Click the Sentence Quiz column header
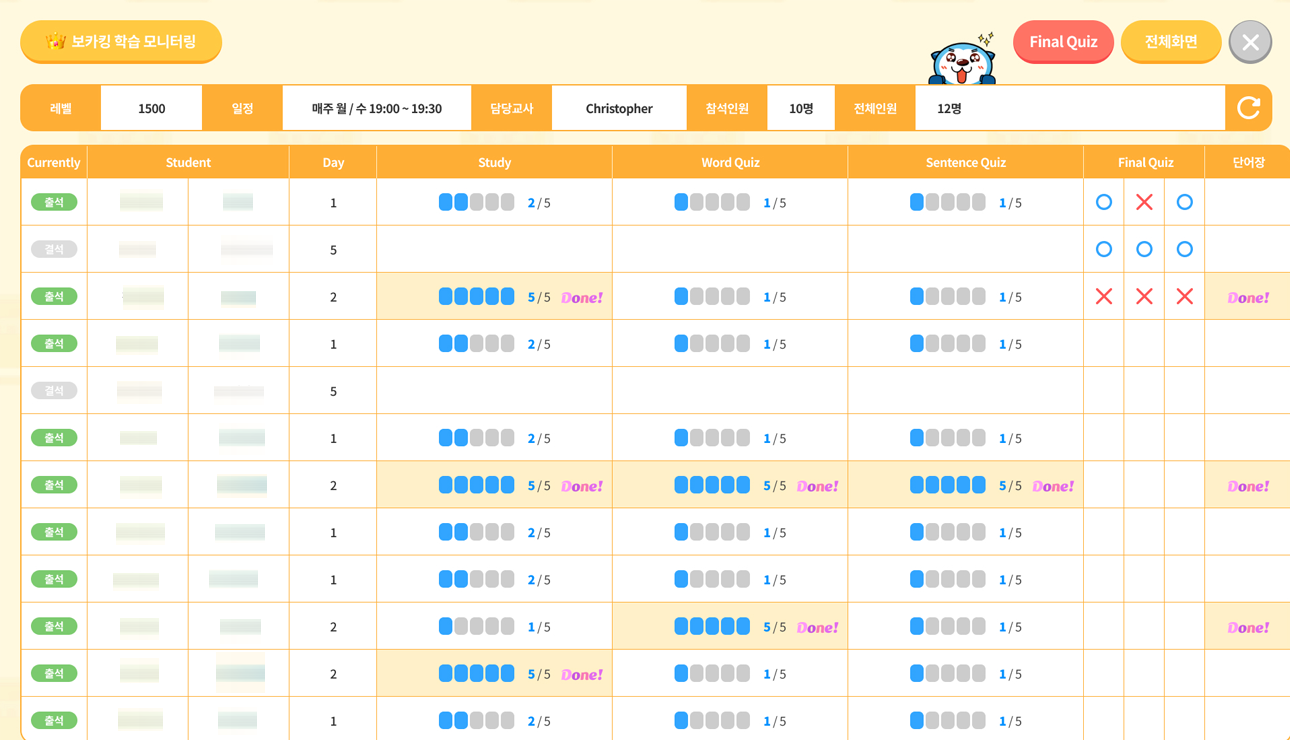Viewport: 1290px width, 740px height. [965, 162]
